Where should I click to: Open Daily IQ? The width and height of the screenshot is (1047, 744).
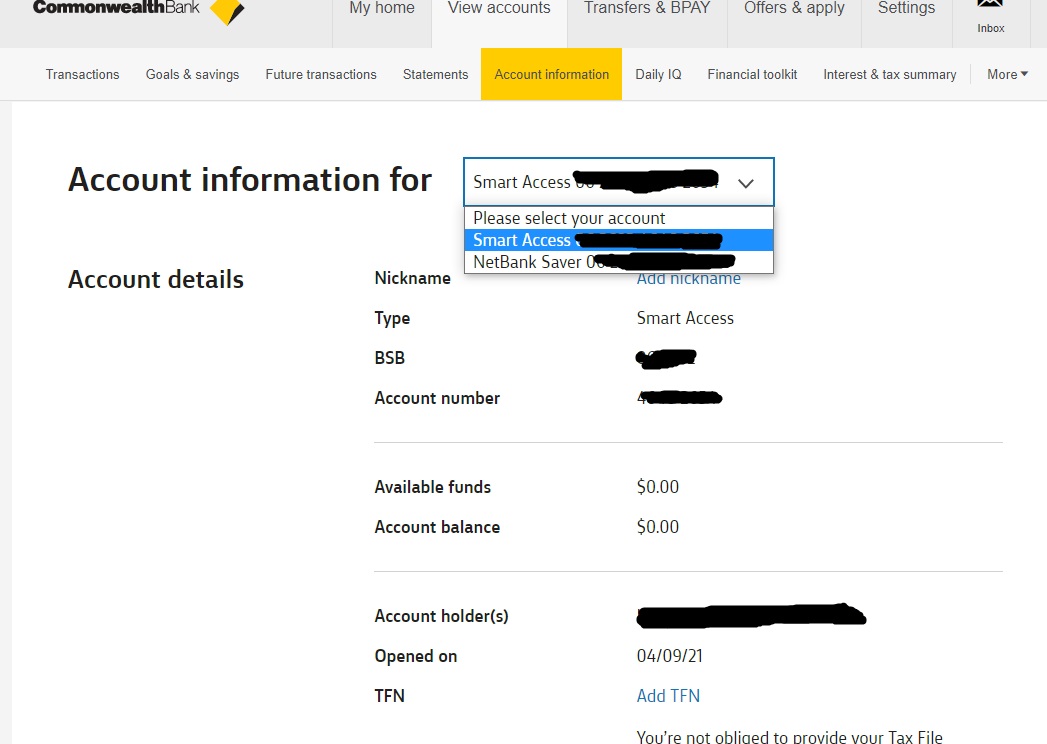(x=658, y=74)
